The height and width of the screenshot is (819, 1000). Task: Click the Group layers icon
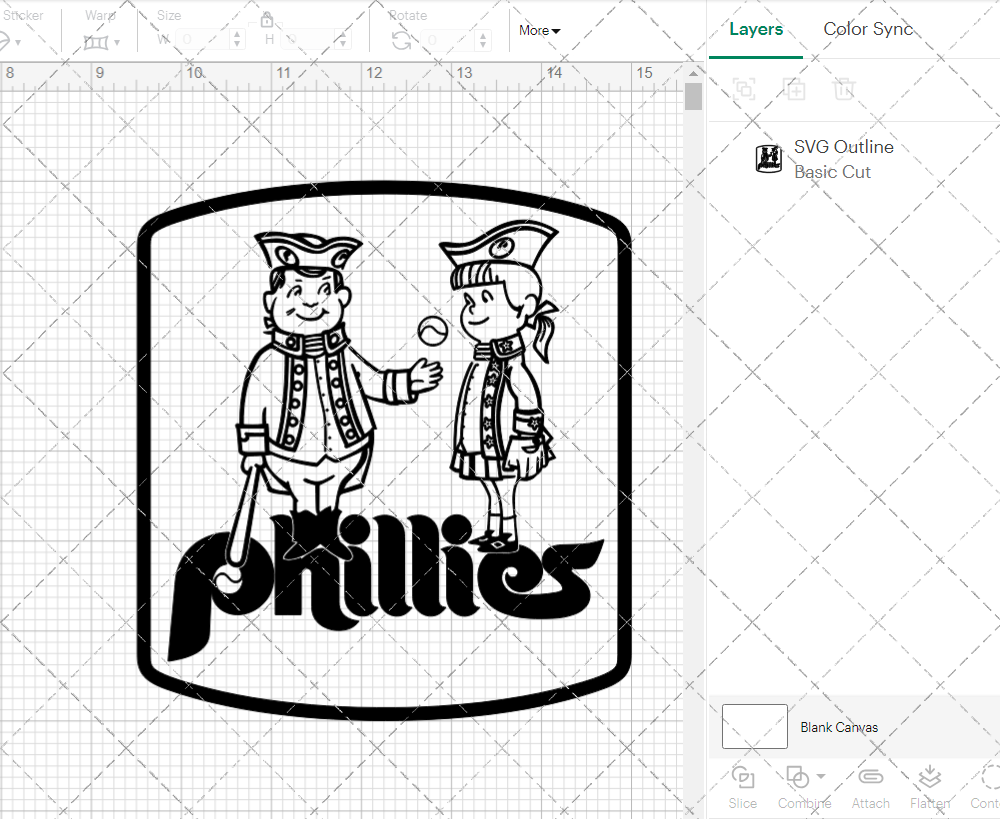[744, 89]
